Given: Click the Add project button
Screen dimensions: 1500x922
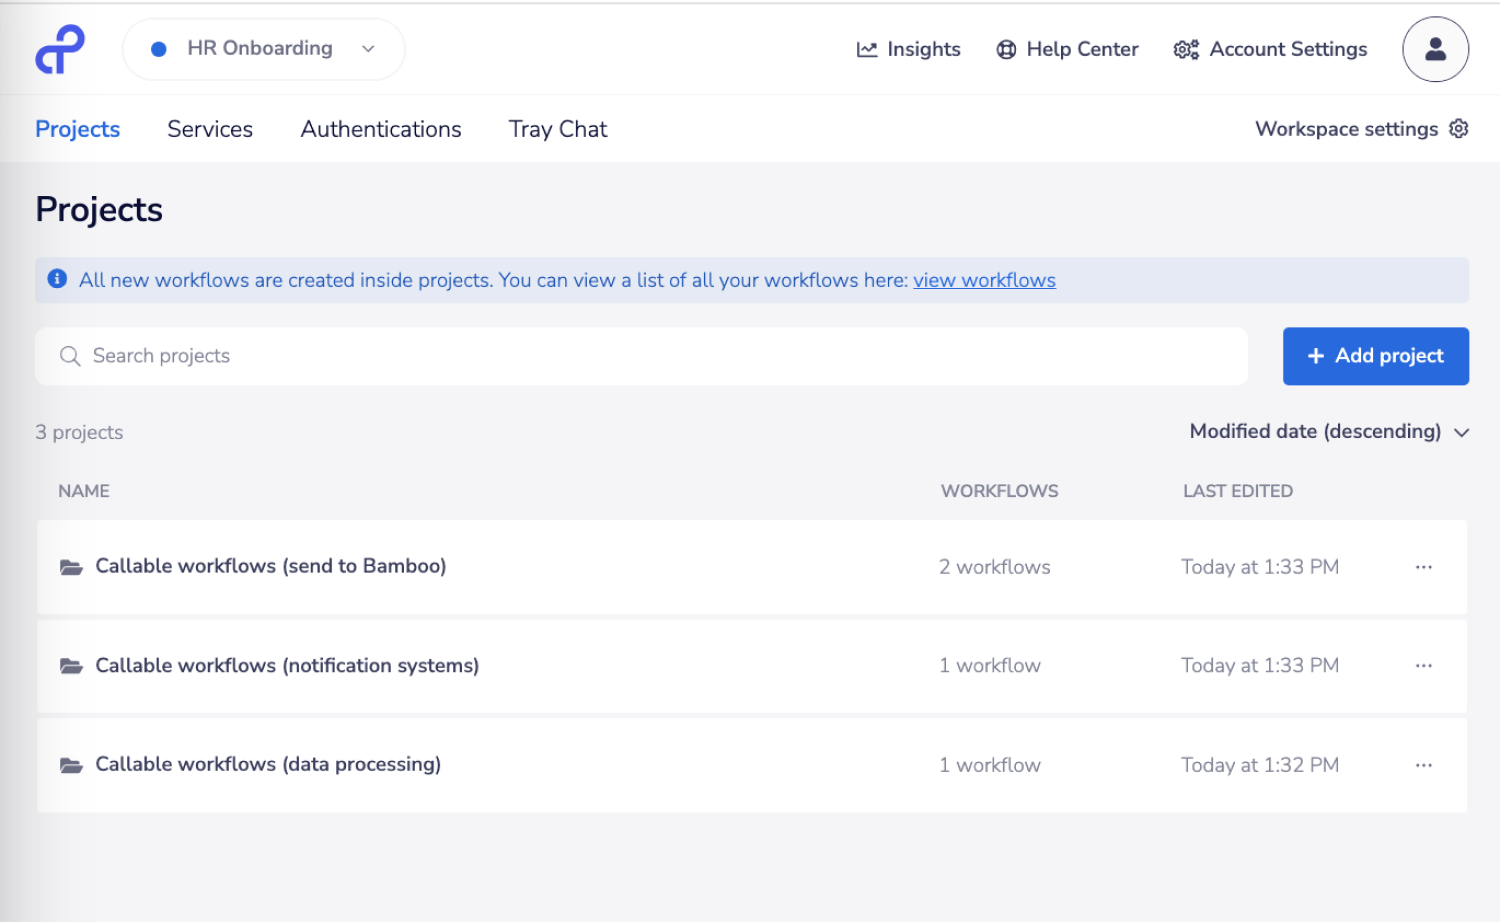Looking at the screenshot, I should (1375, 356).
